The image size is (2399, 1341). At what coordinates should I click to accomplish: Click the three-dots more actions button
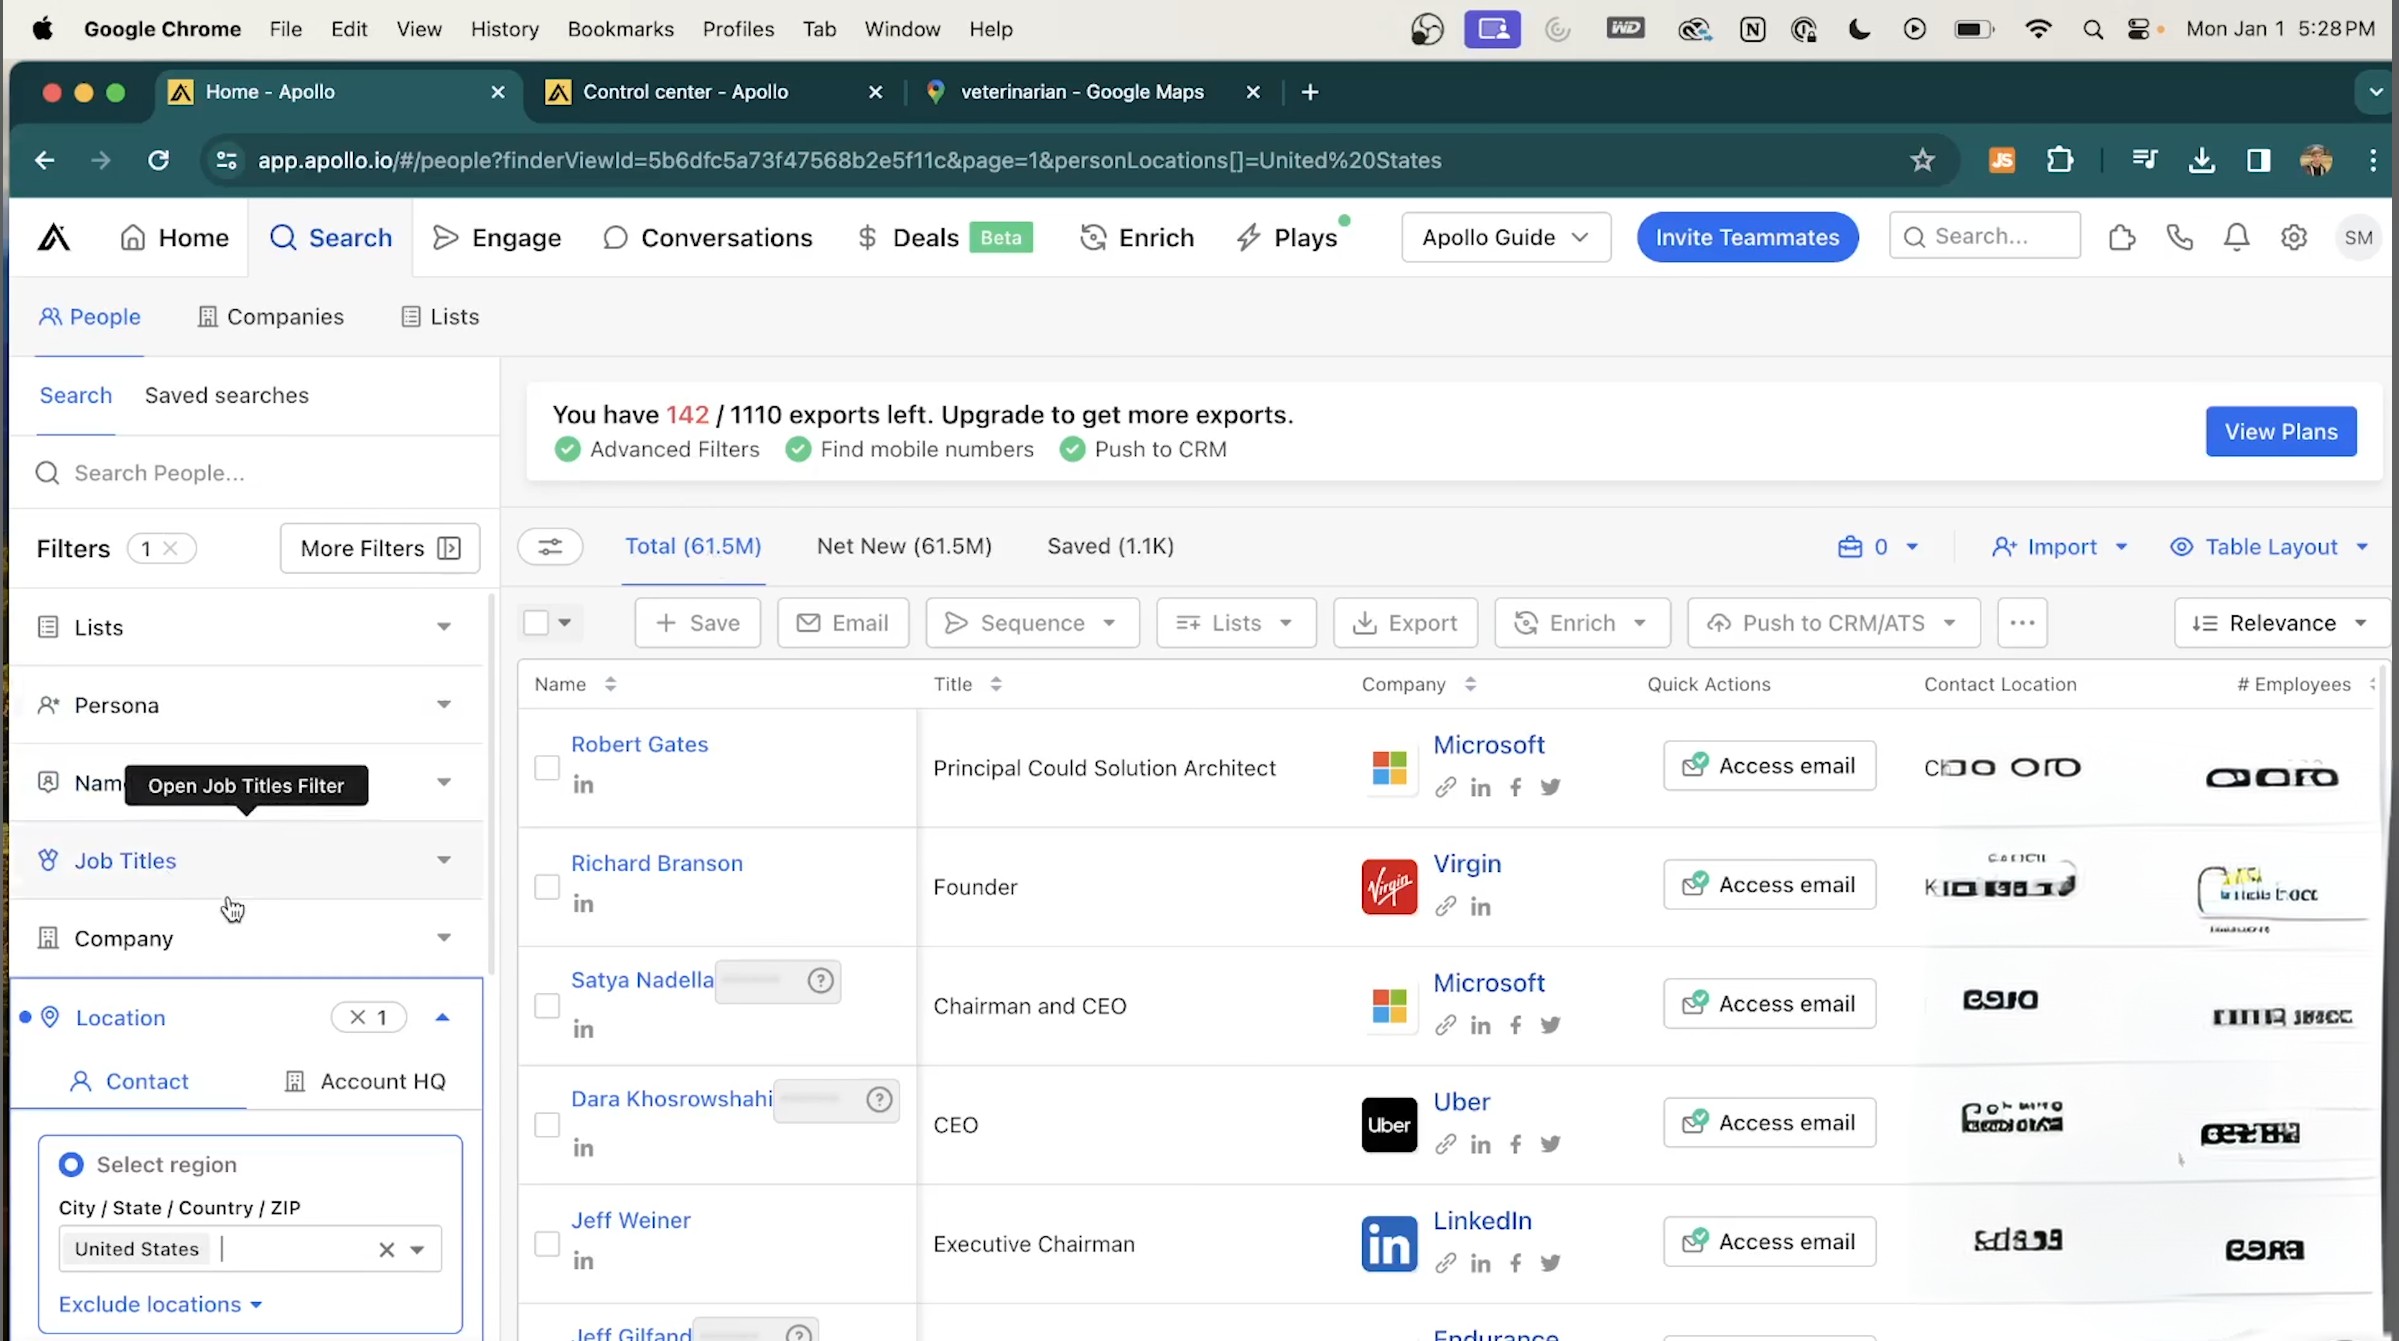click(2022, 623)
